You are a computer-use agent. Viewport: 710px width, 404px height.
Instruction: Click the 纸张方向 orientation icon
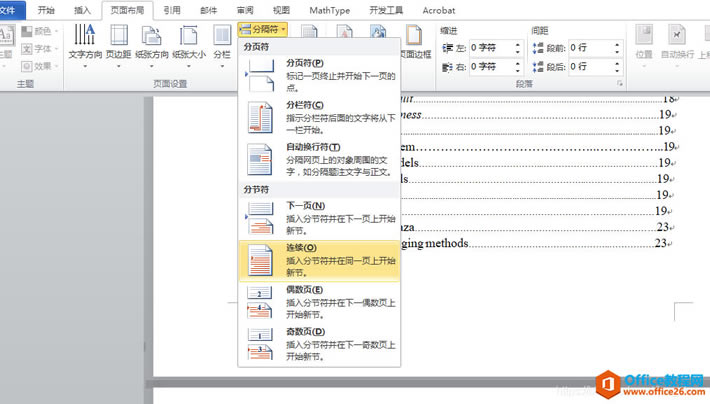click(152, 35)
